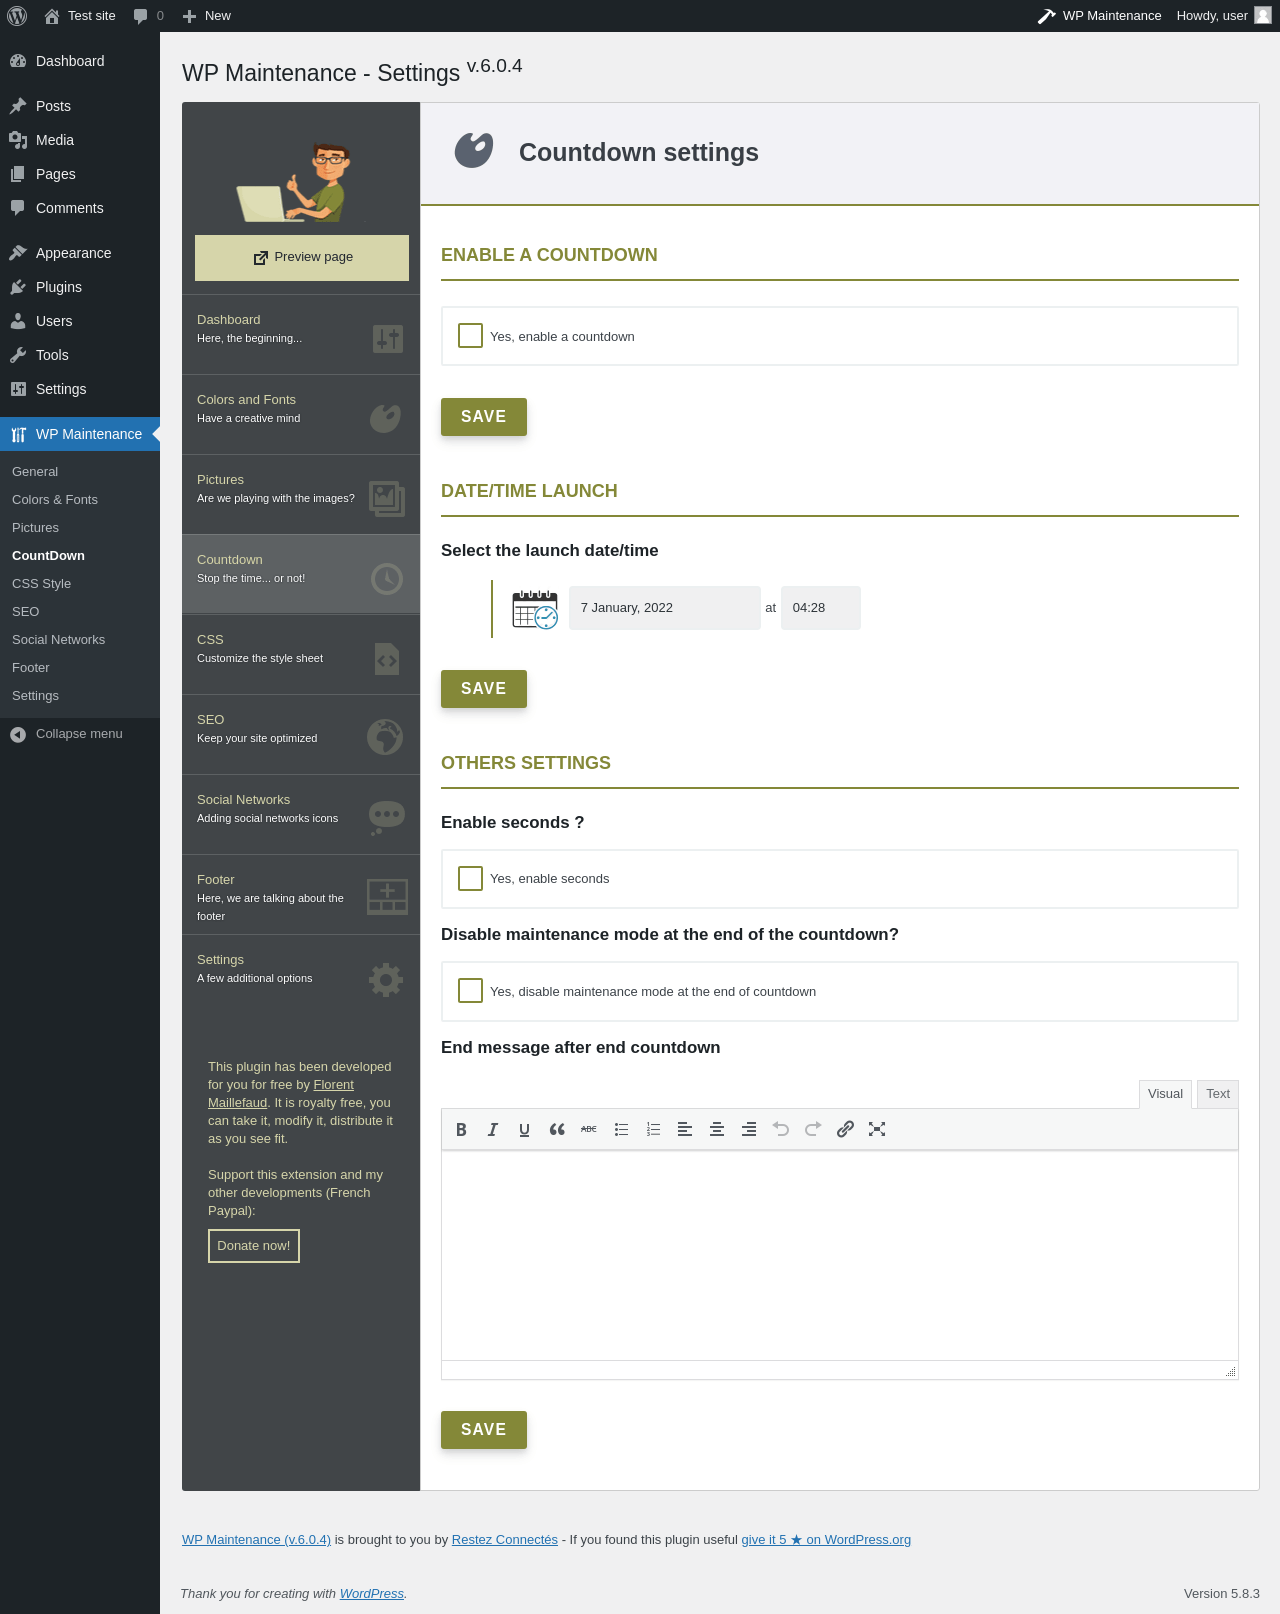Open the General submenu item

point(80,472)
